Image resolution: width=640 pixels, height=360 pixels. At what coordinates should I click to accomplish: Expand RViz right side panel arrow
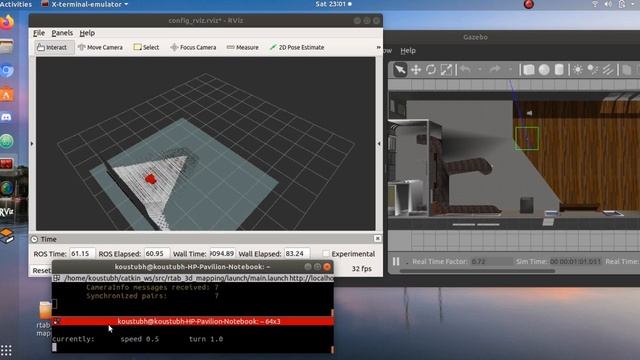379,144
